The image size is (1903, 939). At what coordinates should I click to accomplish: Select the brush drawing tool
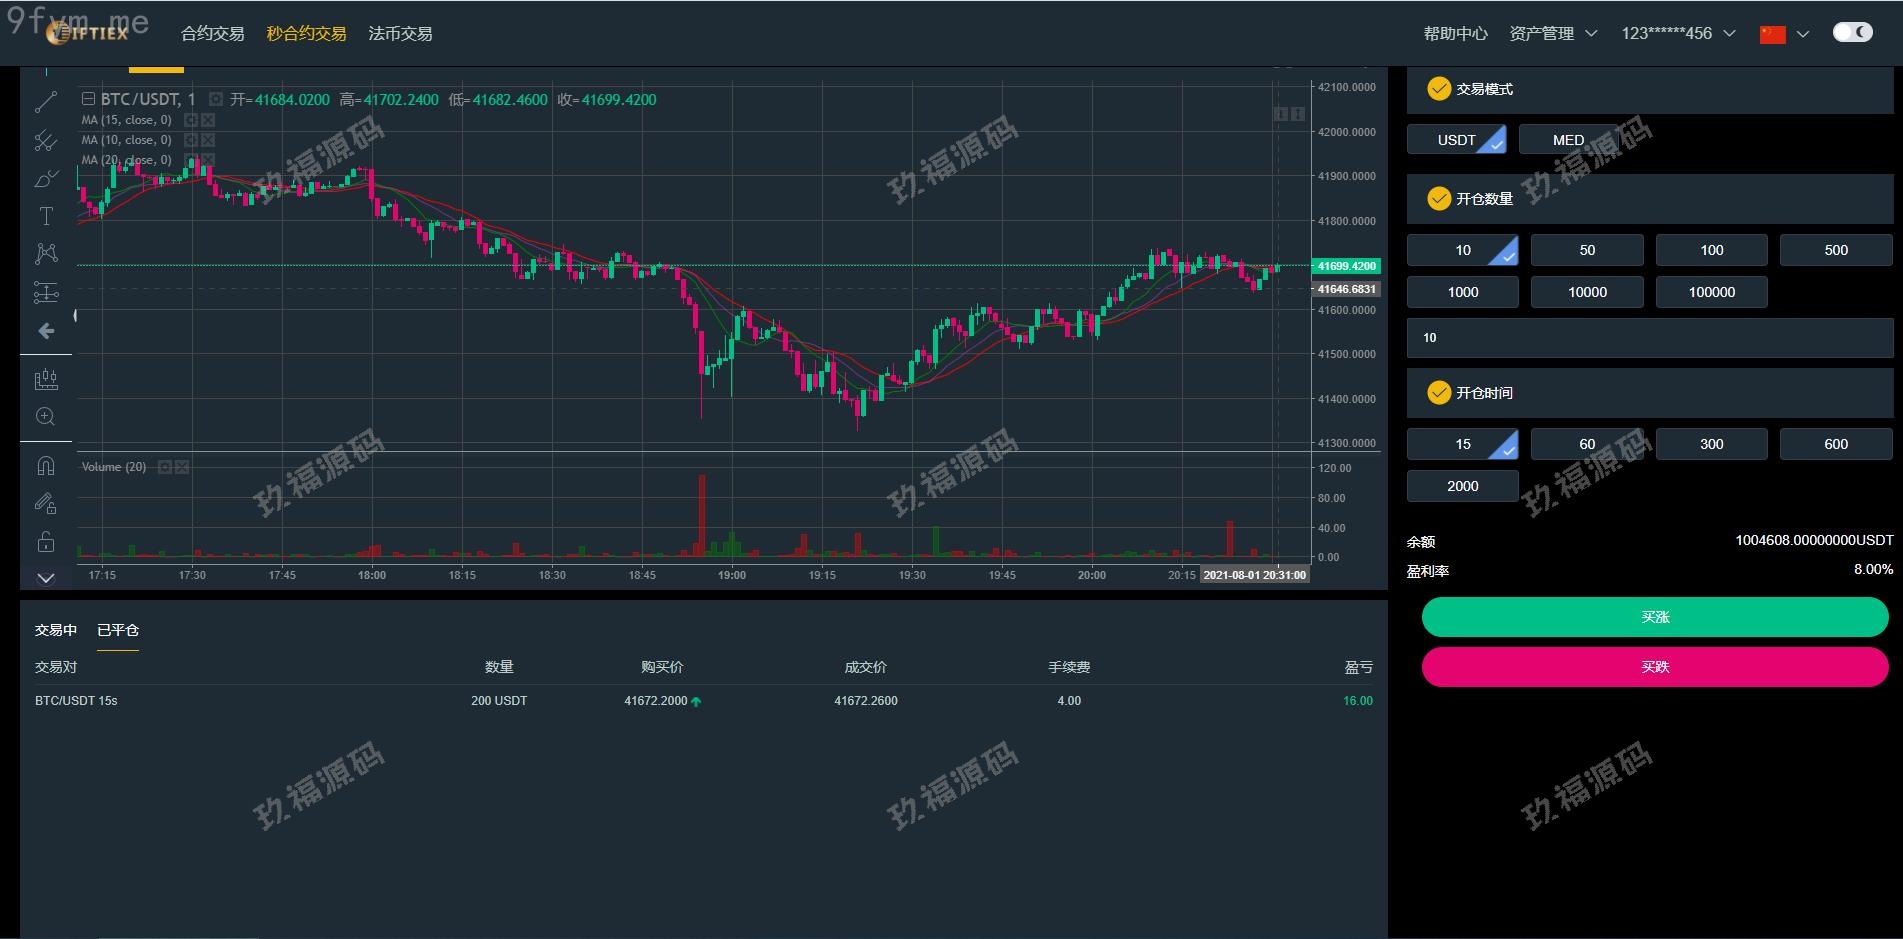click(46, 179)
